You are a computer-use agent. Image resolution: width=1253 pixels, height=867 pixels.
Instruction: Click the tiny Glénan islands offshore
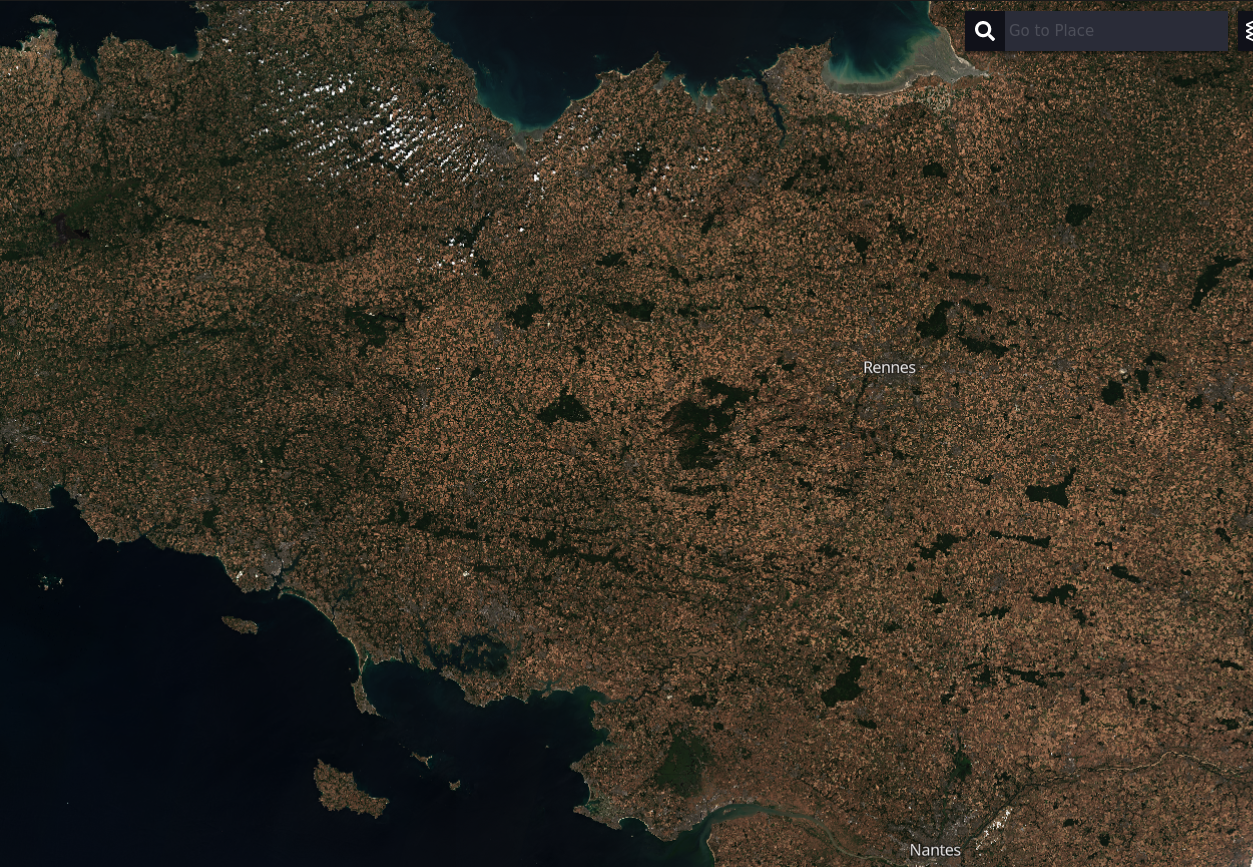tap(45, 580)
